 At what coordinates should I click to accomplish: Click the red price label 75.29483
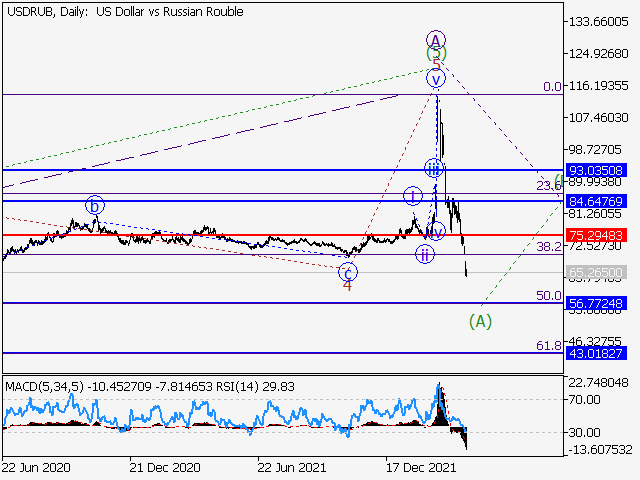click(596, 236)
